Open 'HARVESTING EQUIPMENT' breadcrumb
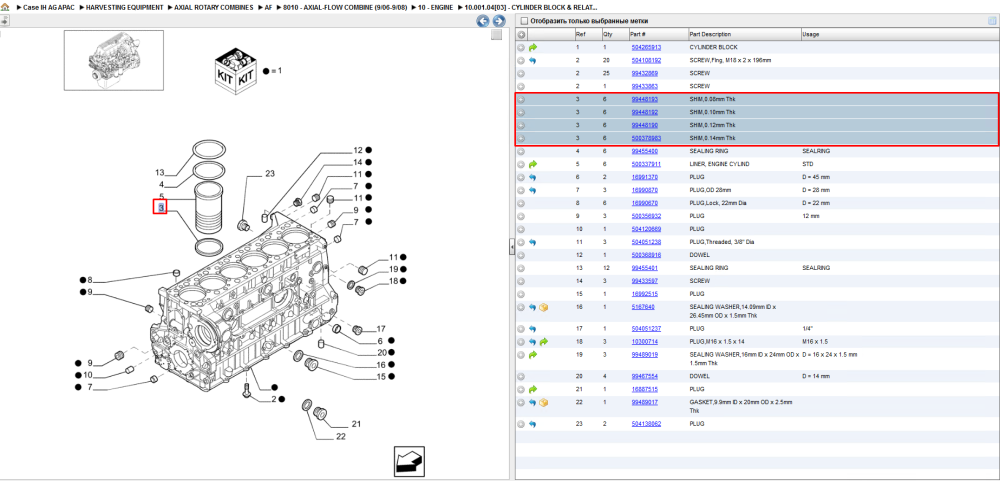The height and width of the screenshot is (481, 1000). click(125, 7)
